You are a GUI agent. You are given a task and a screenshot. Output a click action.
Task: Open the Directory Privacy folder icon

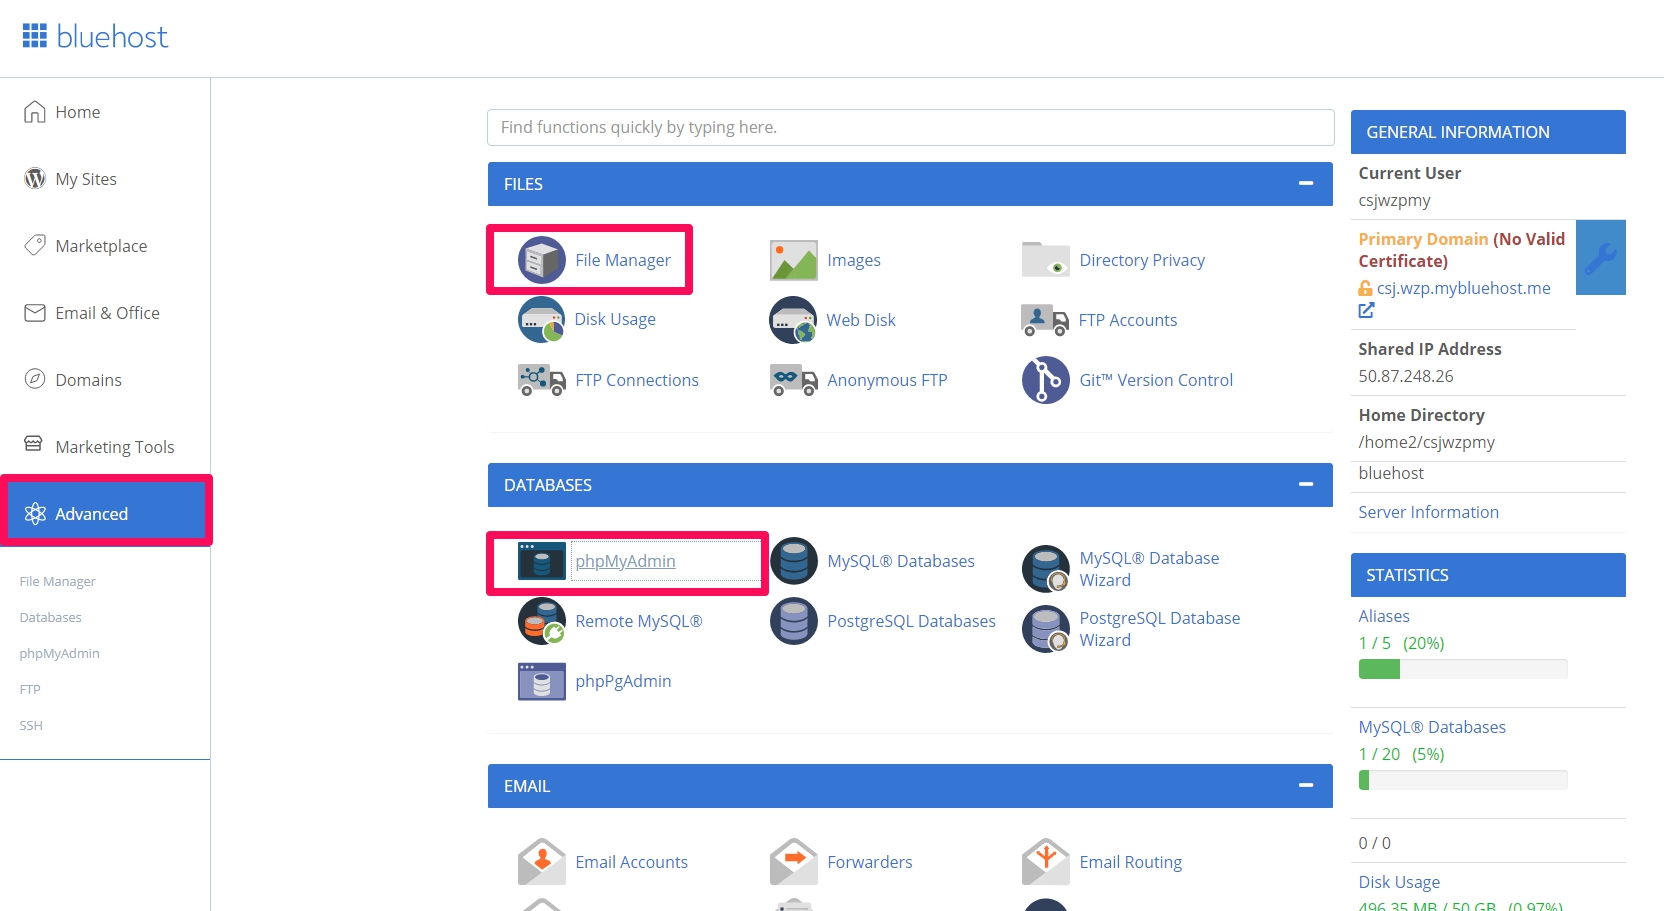pos(1046,260)
